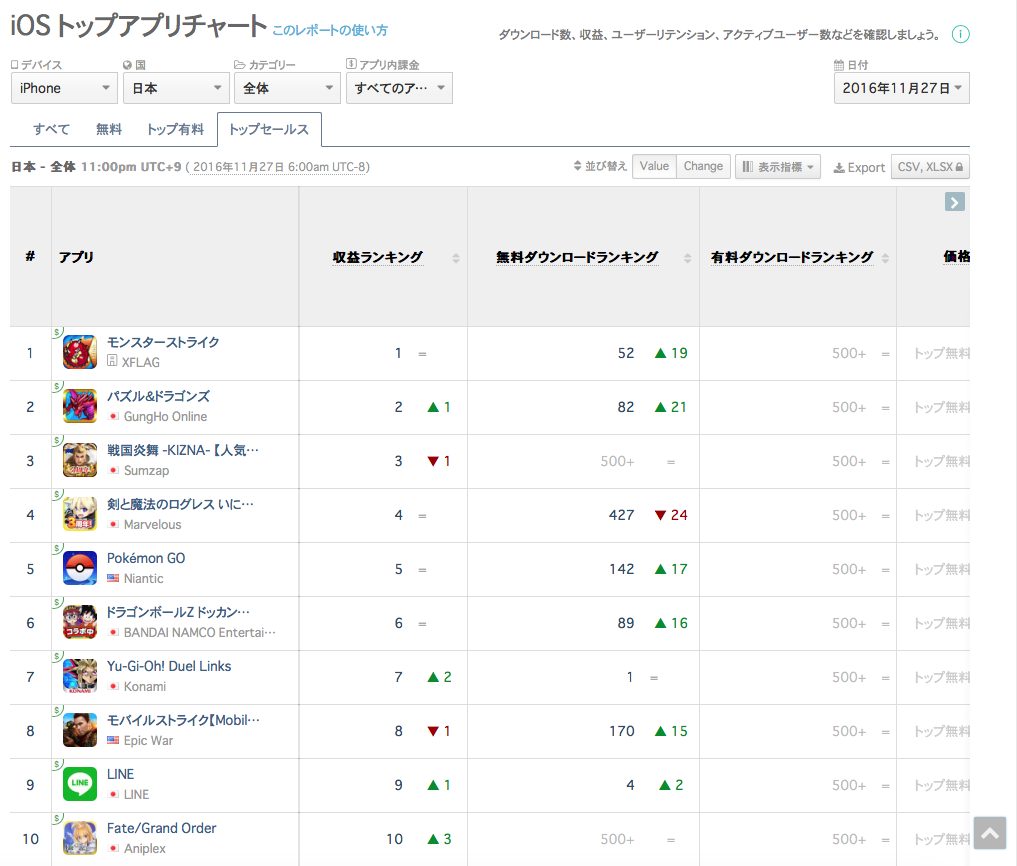Open the アプリ内課金 dropdown
This screenshot has width=1017, height=866.
(x=400, y=88)
